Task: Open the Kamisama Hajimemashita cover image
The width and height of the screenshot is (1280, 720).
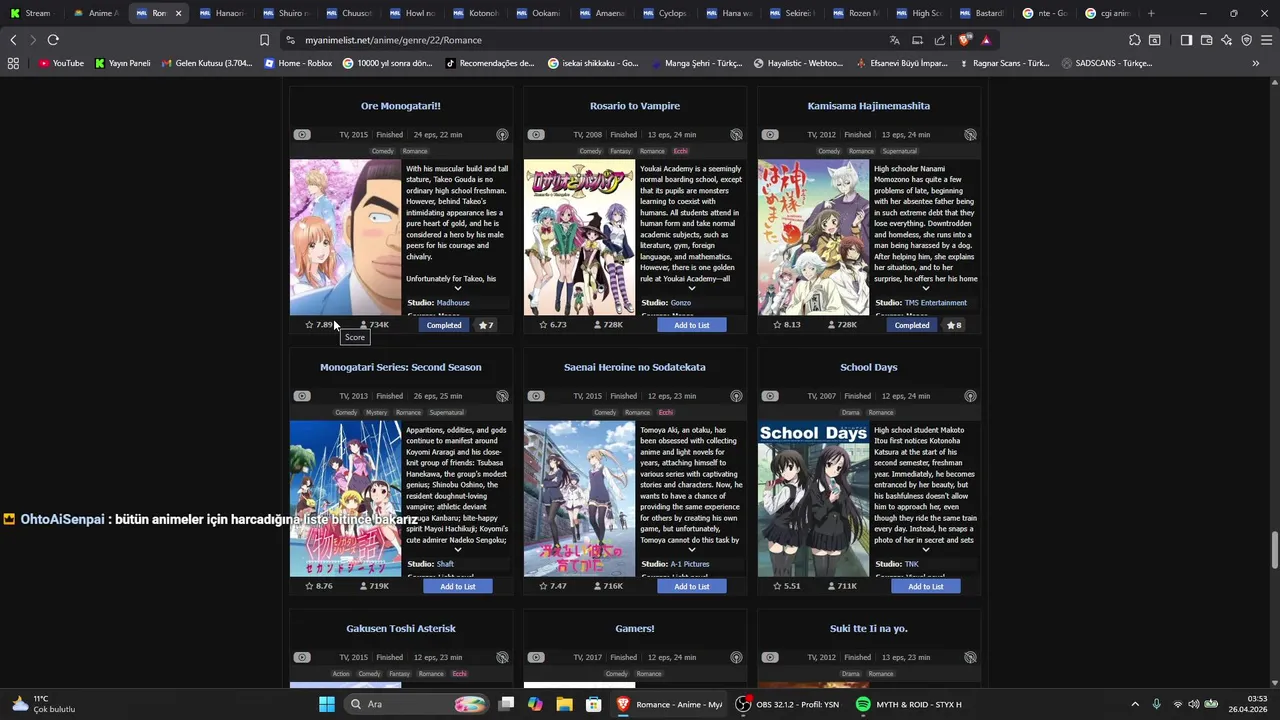Action: [x=813, y=238]
